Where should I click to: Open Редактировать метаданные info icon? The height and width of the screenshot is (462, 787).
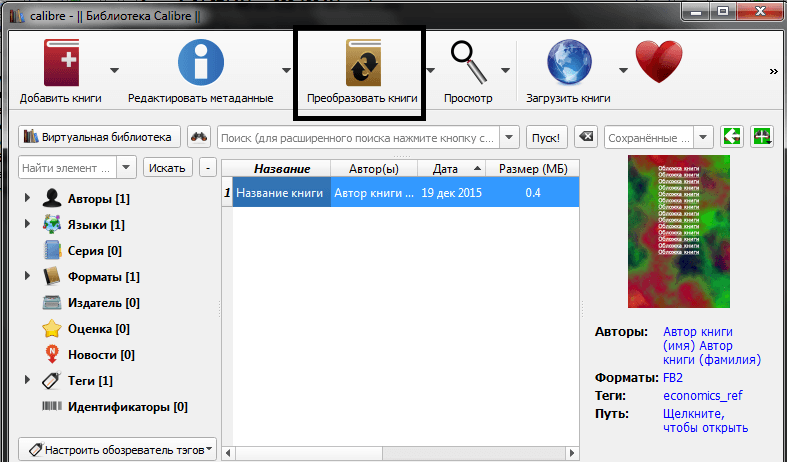[201, 62]
